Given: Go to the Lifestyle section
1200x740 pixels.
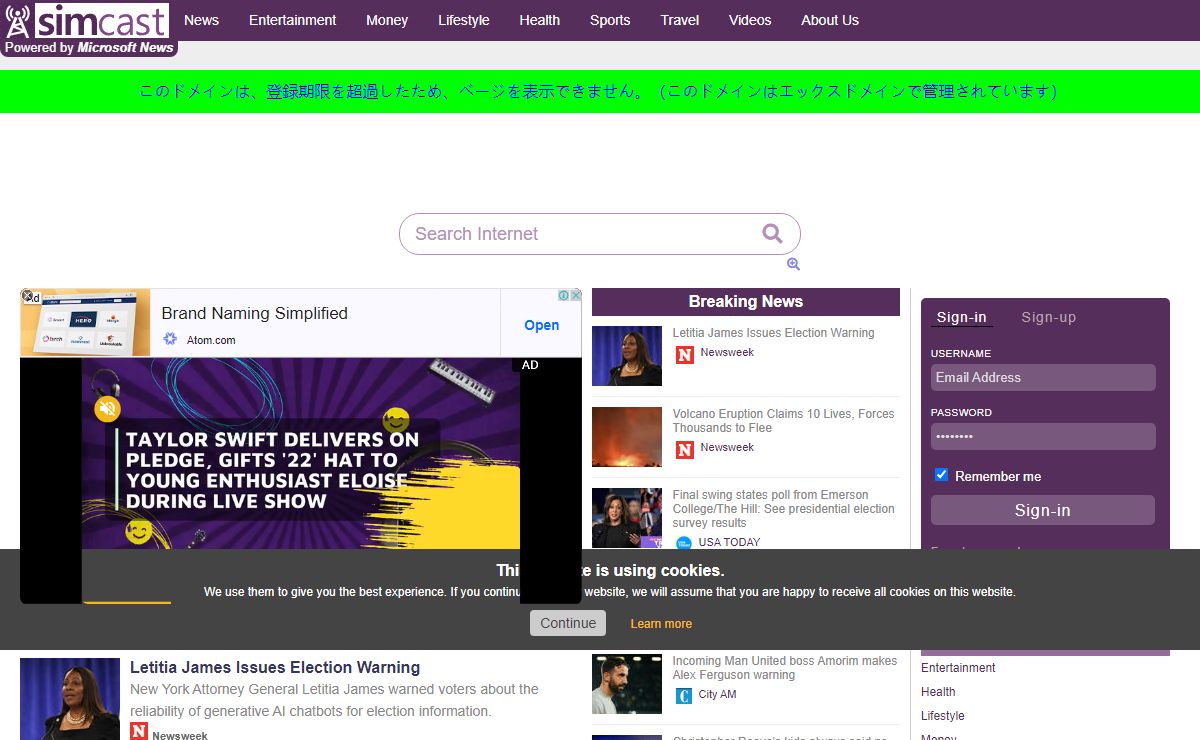Looking at the screenshot, I should pos(464,20).
